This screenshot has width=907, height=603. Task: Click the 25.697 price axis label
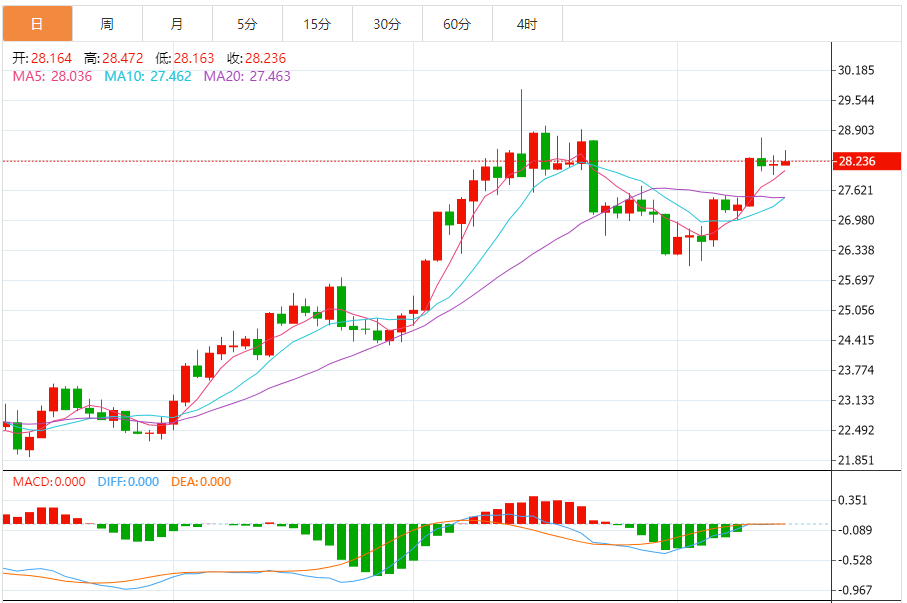(x=856, y=281)
